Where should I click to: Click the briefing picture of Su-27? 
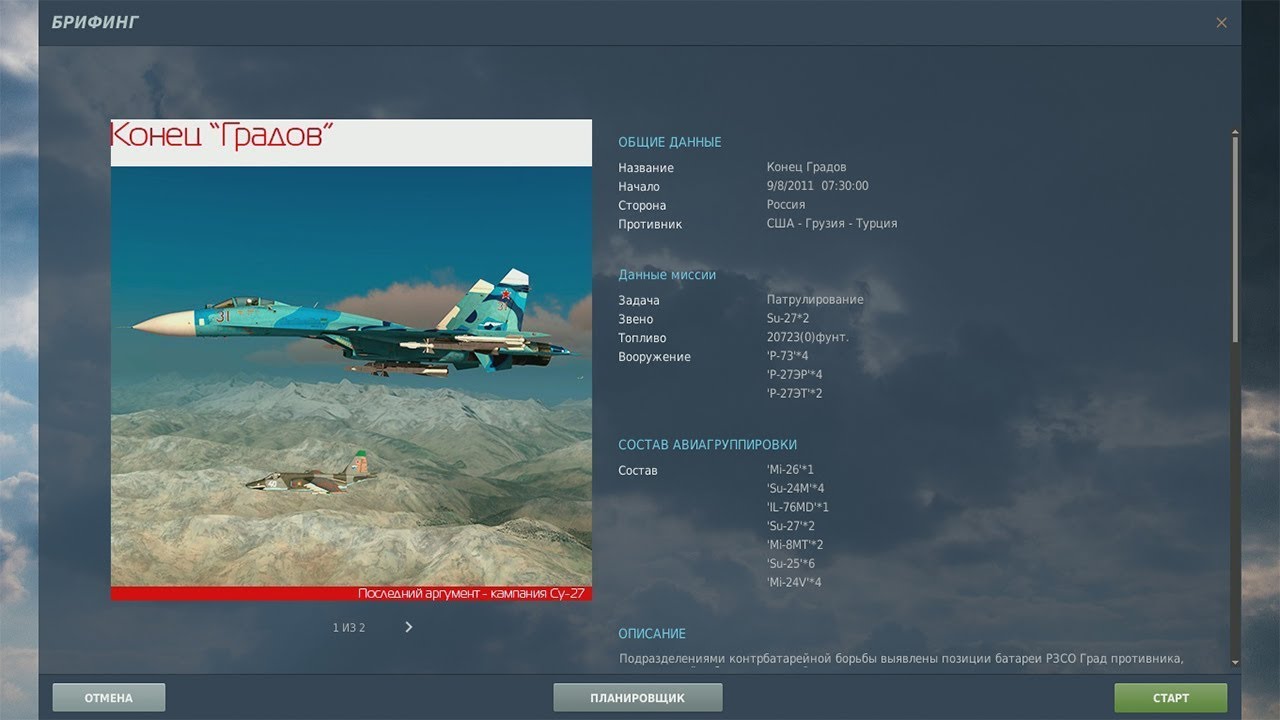[351, 360]
